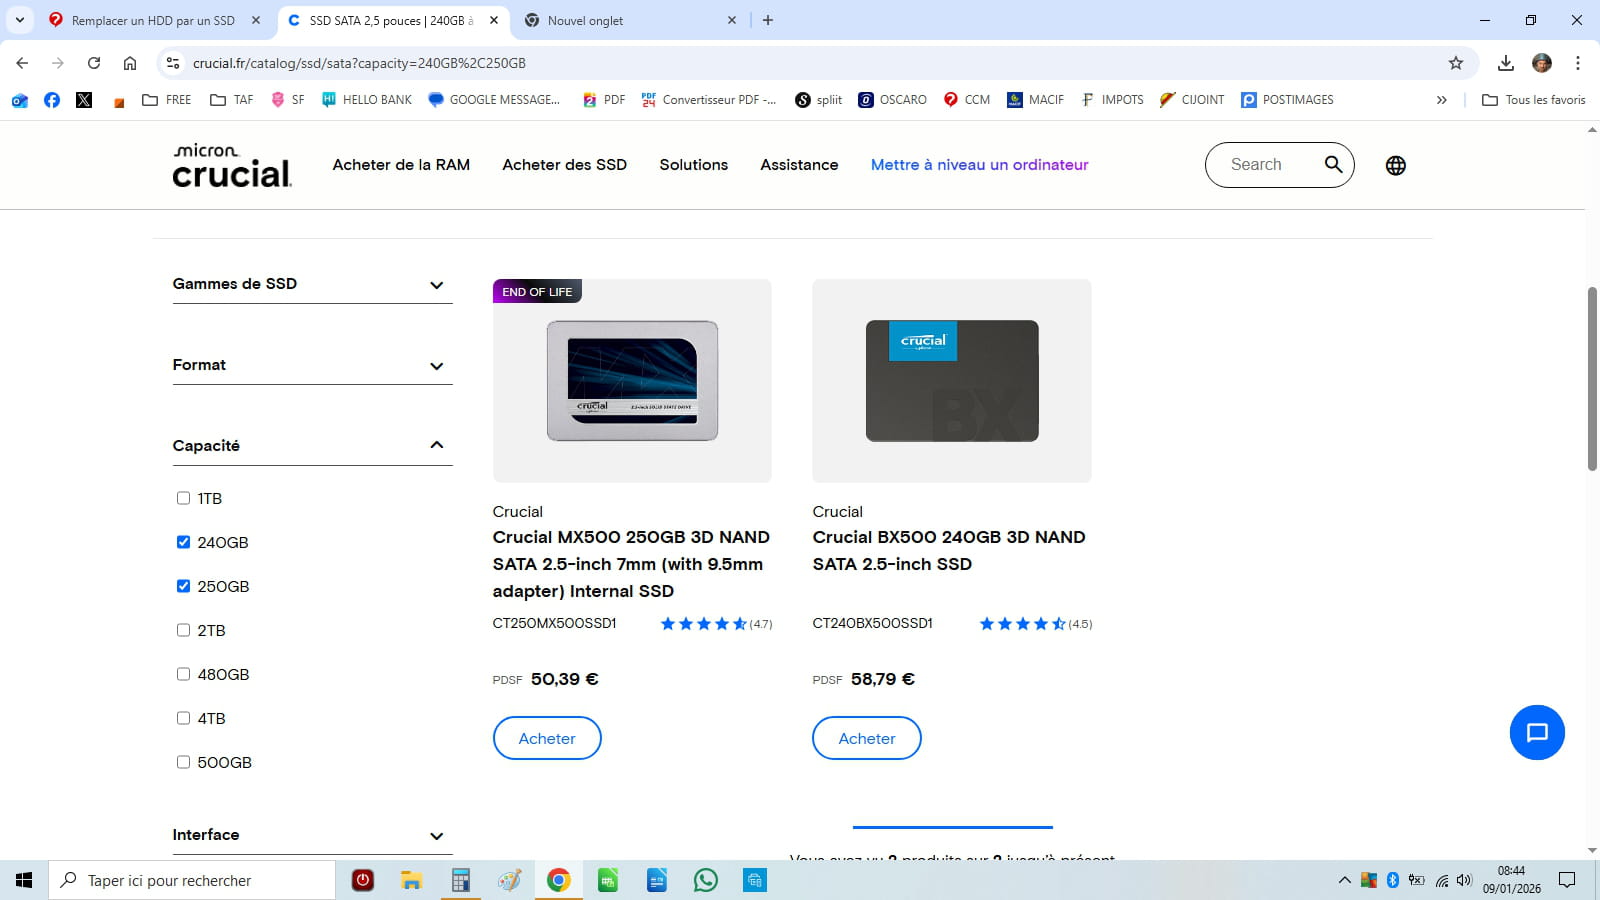Open the Paint app from the taskbar

pyautogui.click(x=509, y=880)
